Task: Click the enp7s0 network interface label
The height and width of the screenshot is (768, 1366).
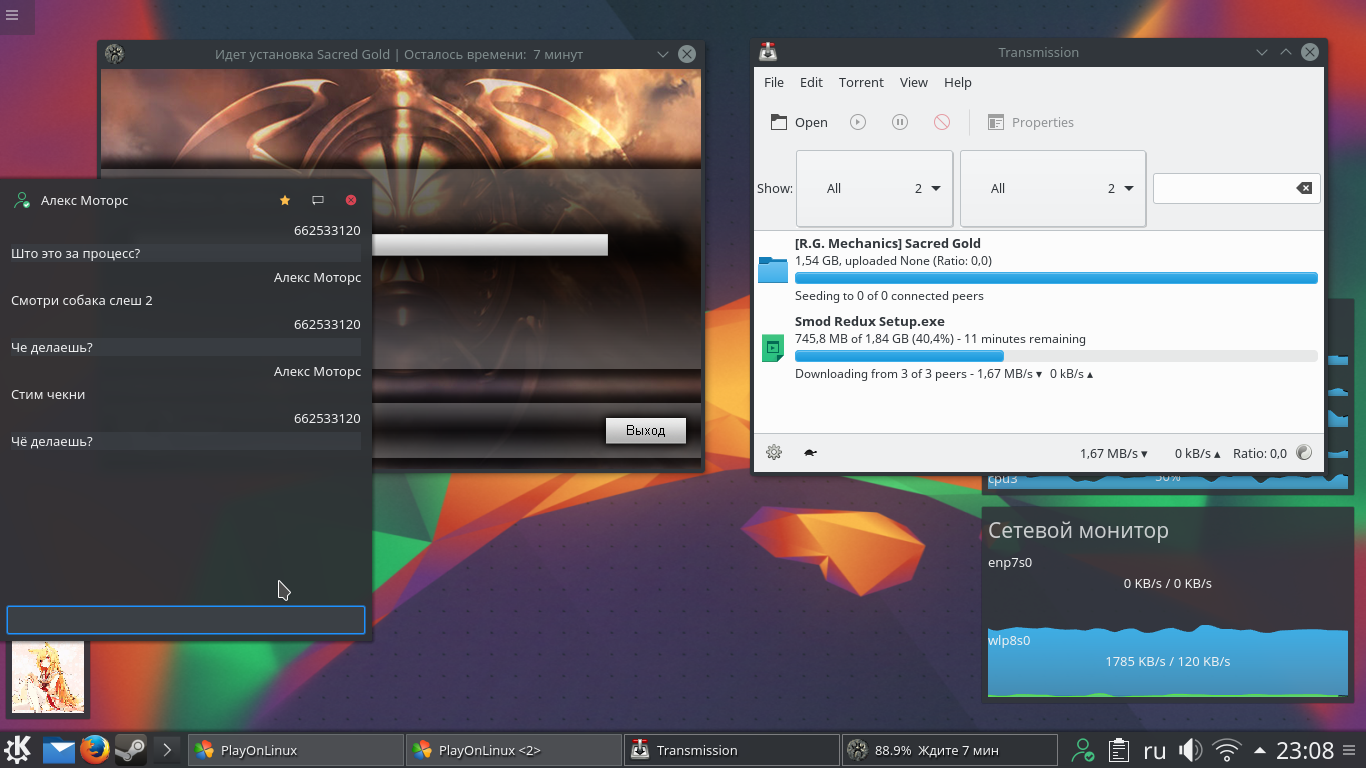Action: pos(1010,562)
